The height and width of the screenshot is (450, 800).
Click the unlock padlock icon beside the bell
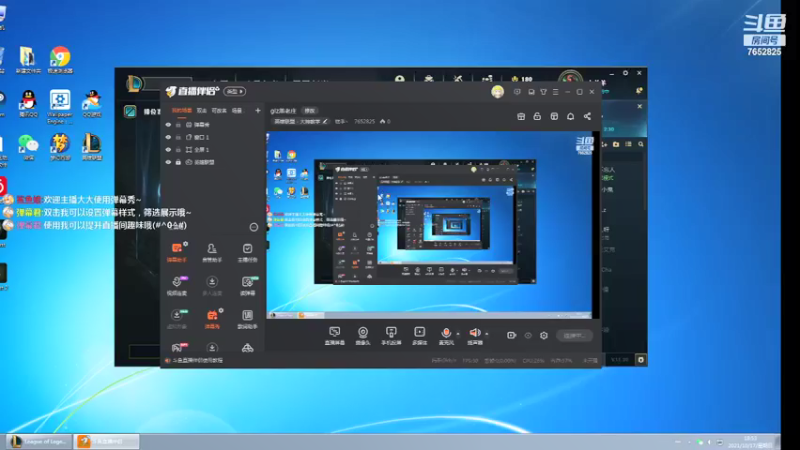tap(537, 116)
